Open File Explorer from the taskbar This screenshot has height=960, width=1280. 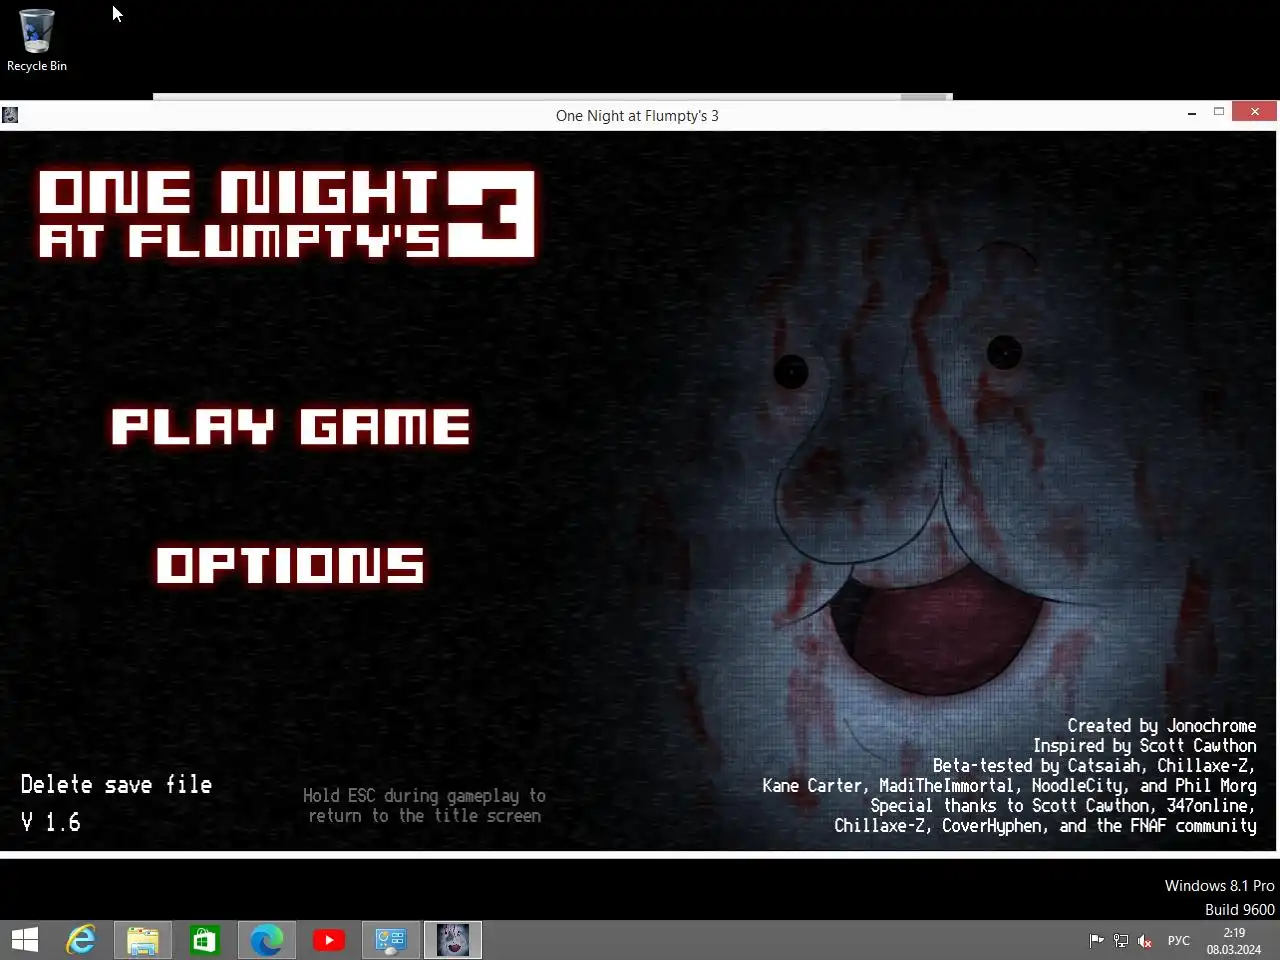click(143, 940)
